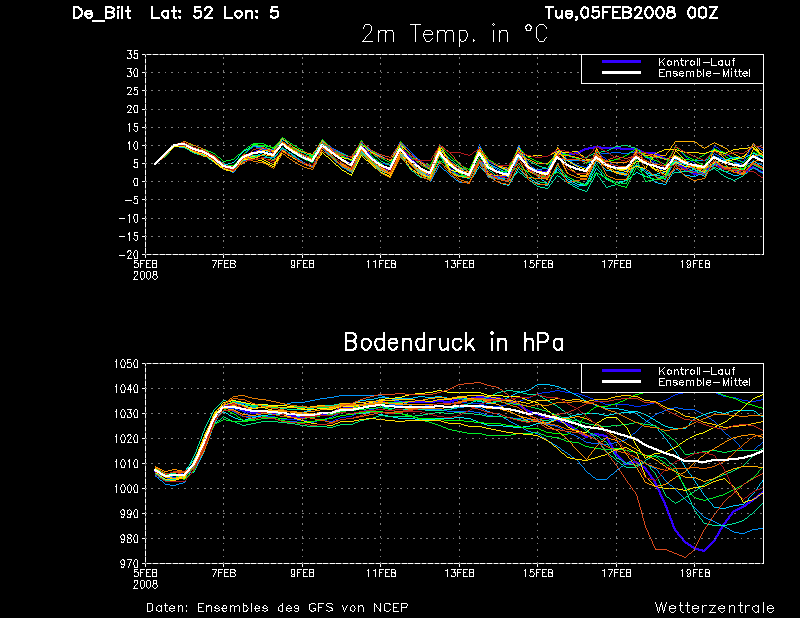Click the De_Bilt location label
This screenshot has height=618, width=800.
click(102, 13)
